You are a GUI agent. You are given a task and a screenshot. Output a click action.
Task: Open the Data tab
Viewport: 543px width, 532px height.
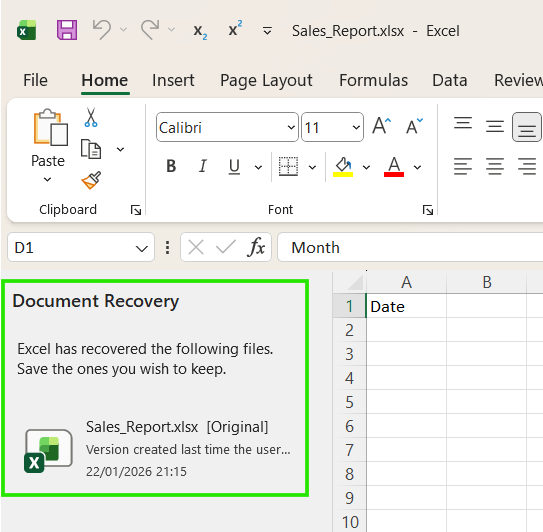[449, 80]
